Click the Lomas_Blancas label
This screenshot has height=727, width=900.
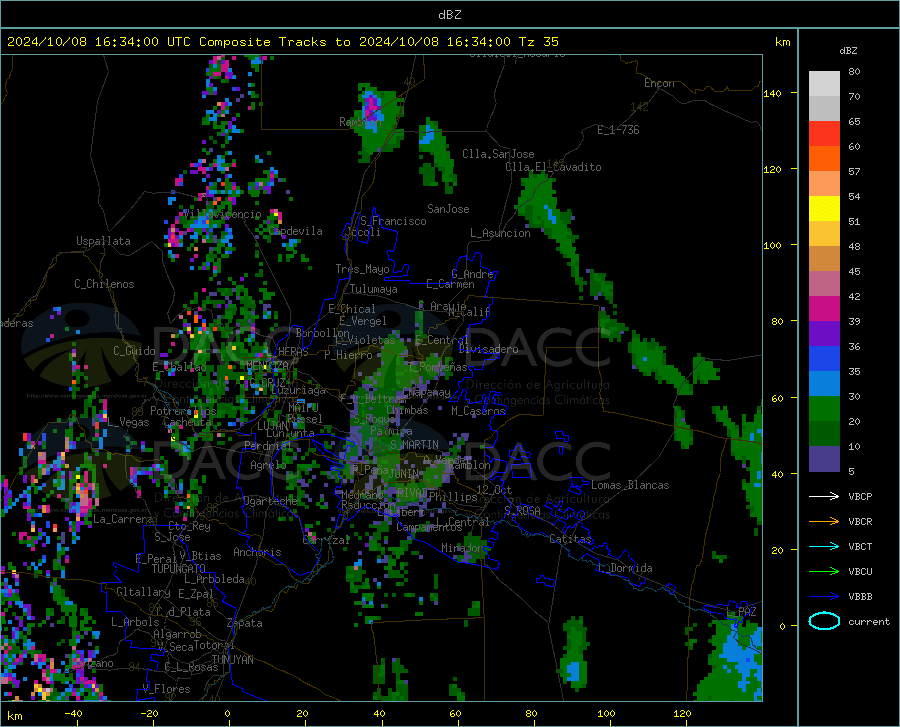tap(630, 485)
